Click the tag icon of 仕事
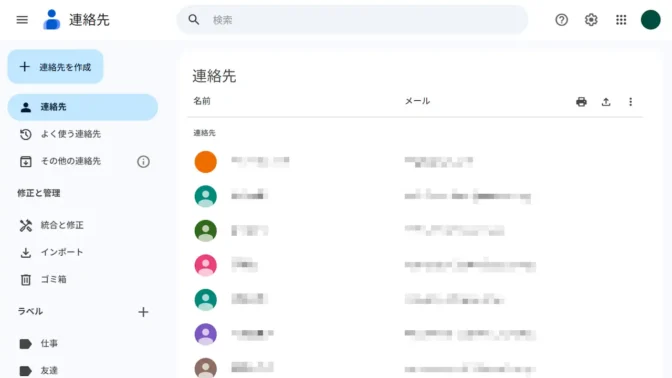Viewport: 672px width, 378px height. point(26,344)
